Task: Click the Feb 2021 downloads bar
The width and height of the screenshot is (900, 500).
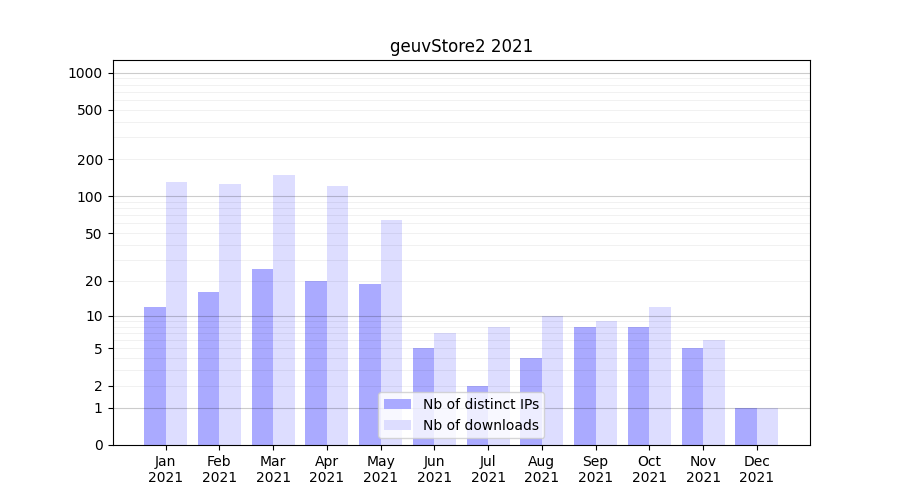Action: pyautogui.click(x=230, y=314)
